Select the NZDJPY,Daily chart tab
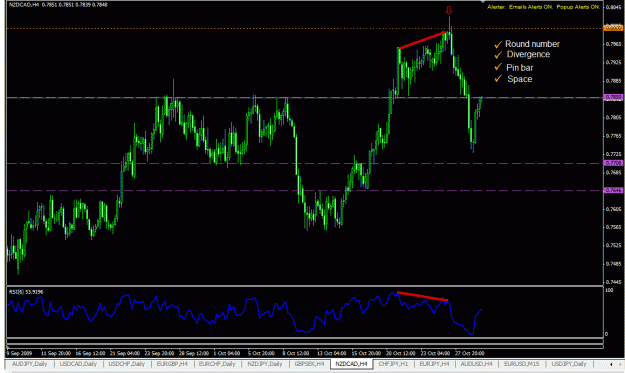This screenshot has width=625, height=373. click(x=265, y=364)
